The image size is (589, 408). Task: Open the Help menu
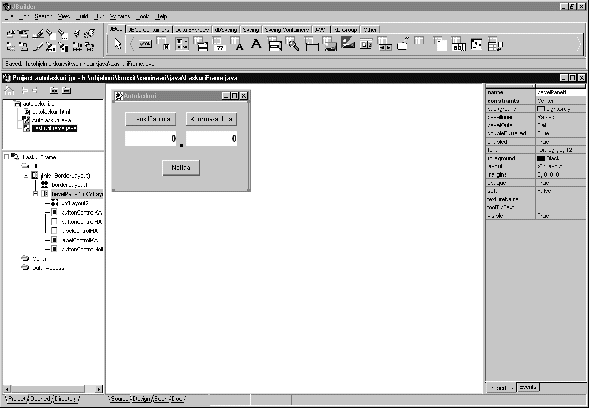(162, 17)
